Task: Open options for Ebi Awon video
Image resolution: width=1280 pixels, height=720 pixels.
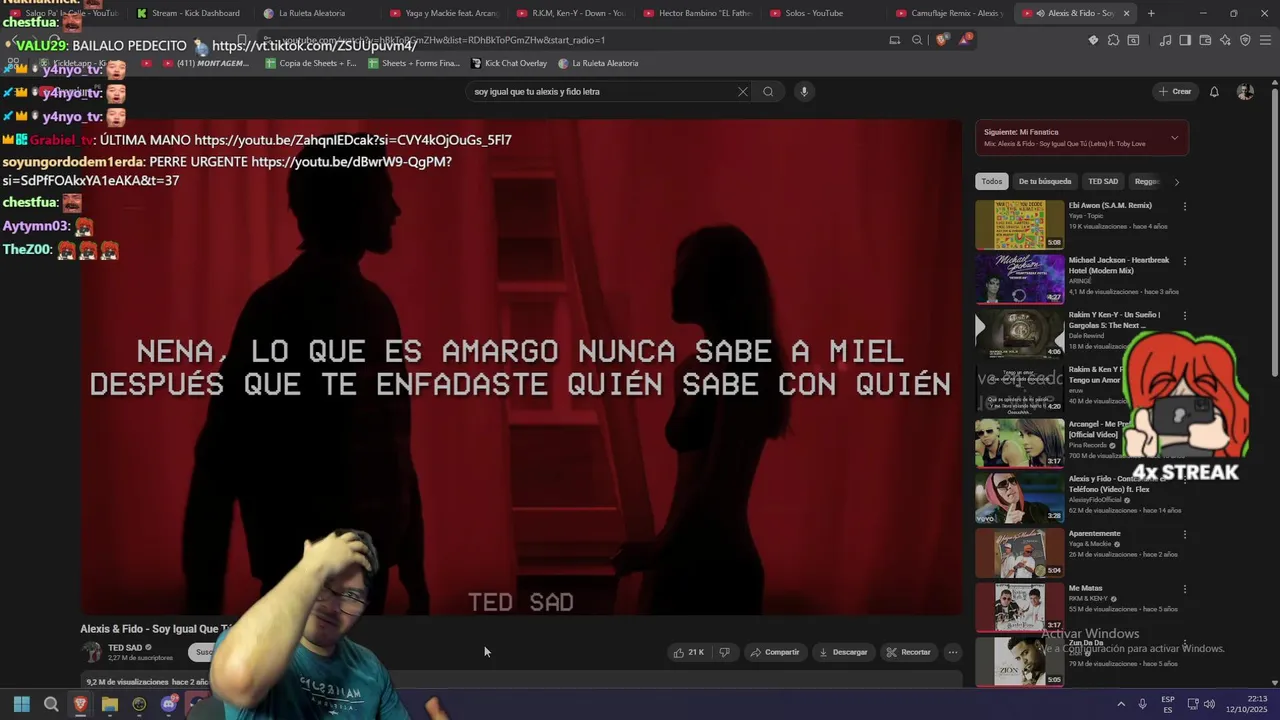Action: pyautogui.click(x=1185, y=206)
